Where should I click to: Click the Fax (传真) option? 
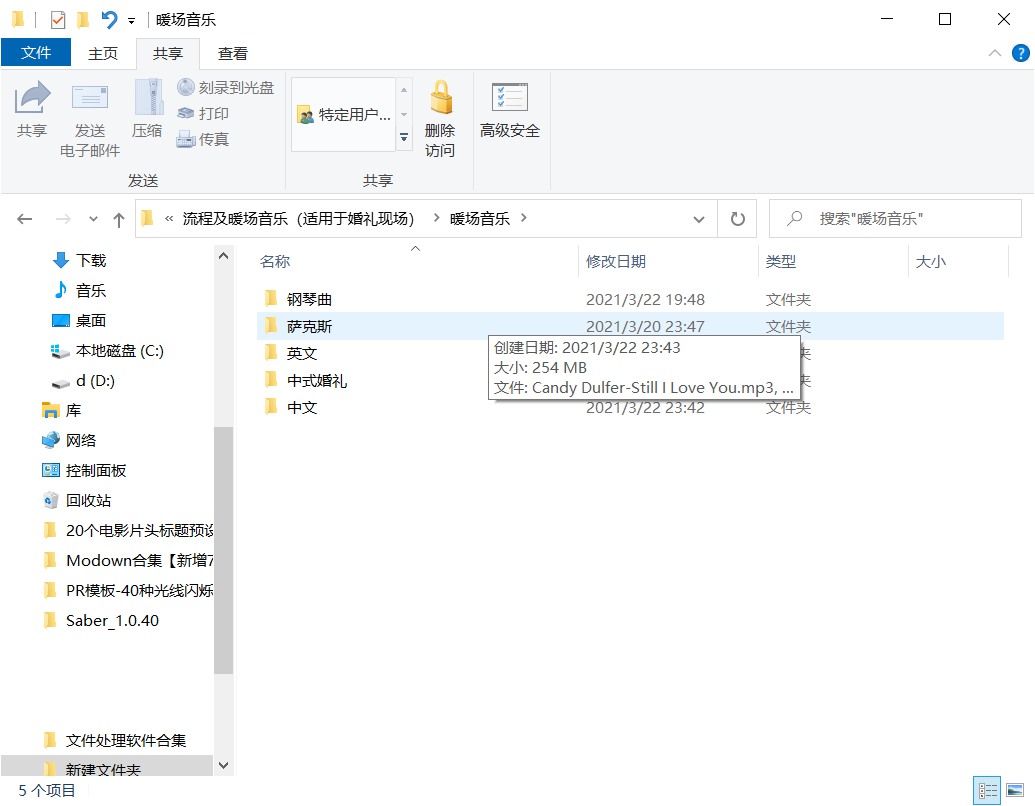point(203,139)
